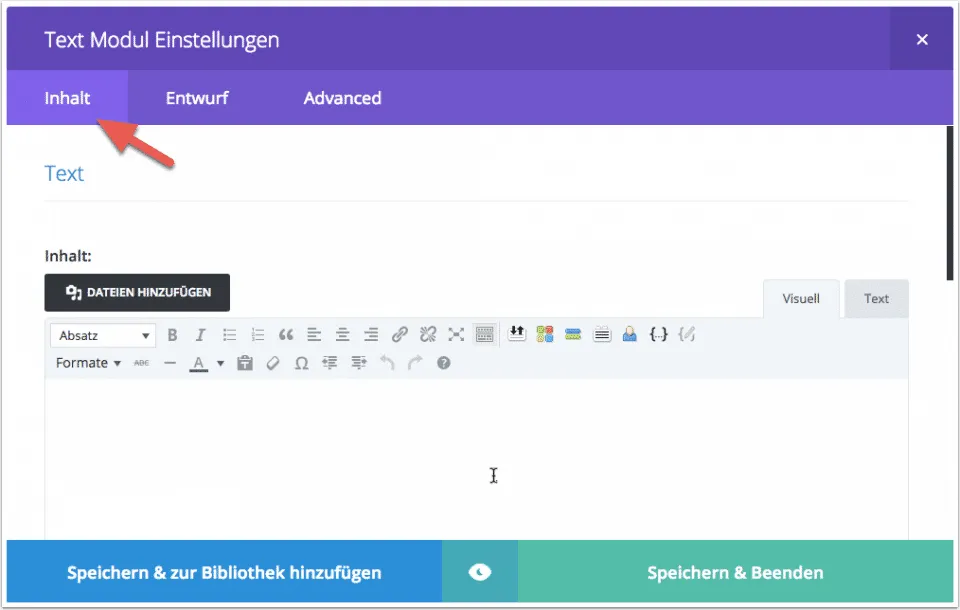Clear formatting with the eraser icon
The height and width of the screenshot is (610, 960).
[x=272, y=363]
